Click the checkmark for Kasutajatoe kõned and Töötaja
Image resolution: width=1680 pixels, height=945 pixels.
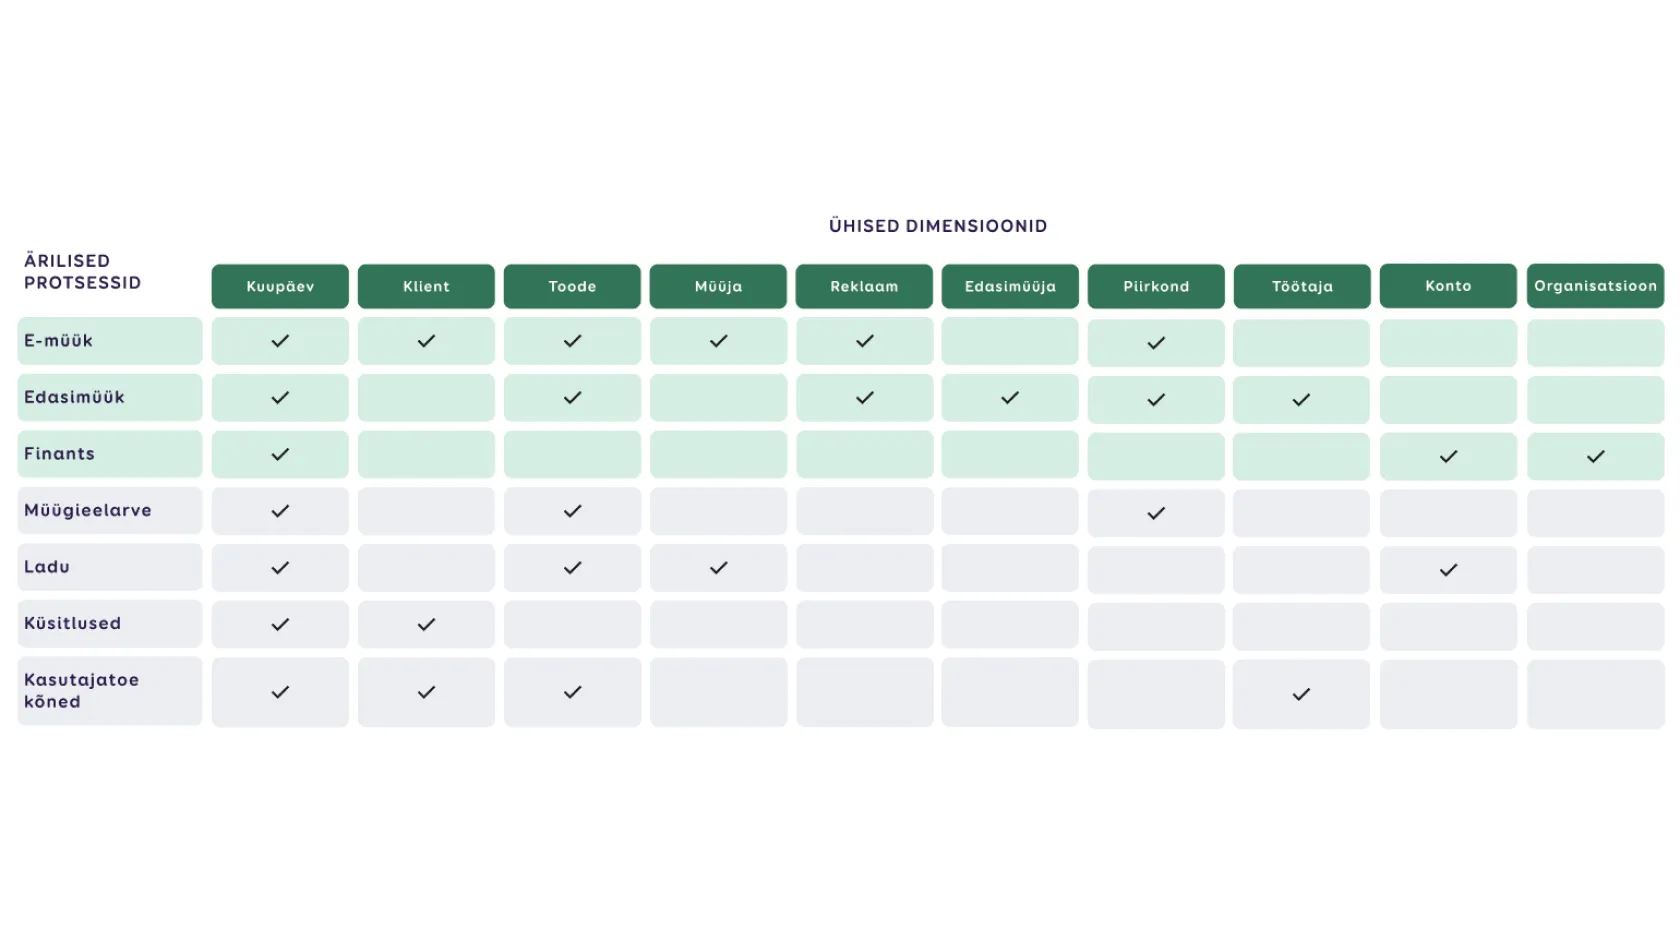tap(1301, 694)
